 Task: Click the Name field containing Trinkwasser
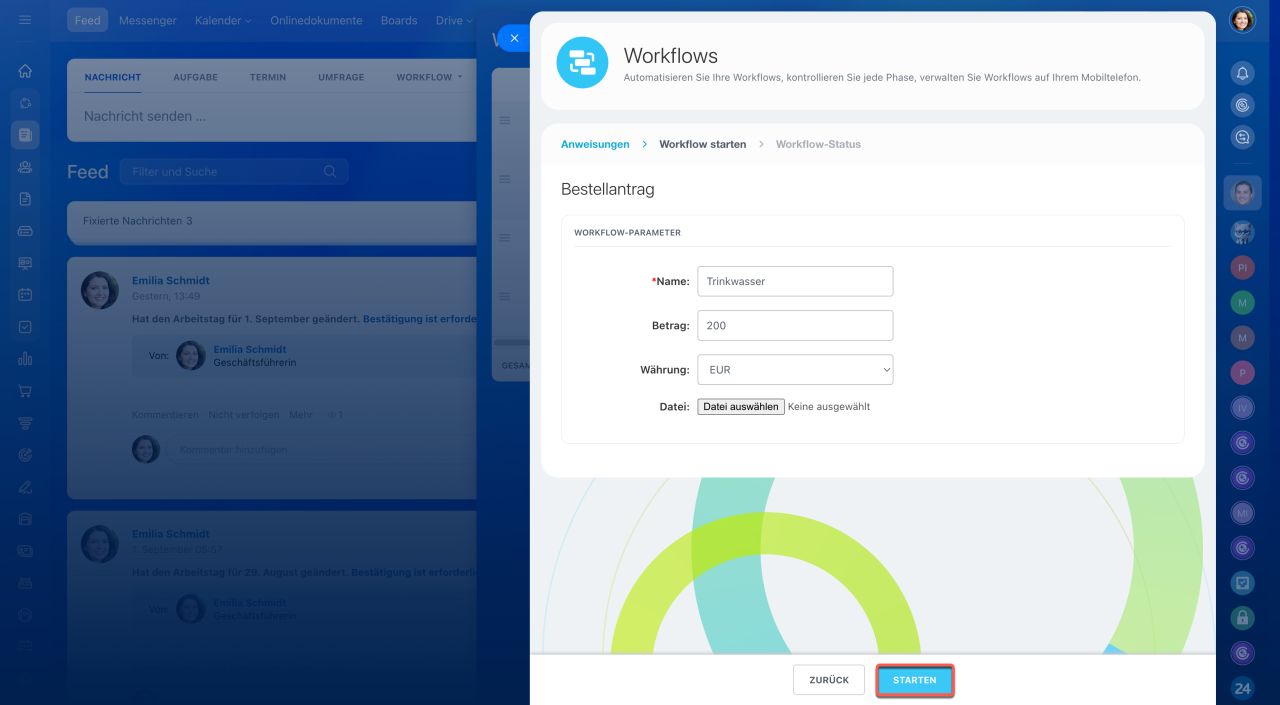pyautogui.click(x=795, y=281)
